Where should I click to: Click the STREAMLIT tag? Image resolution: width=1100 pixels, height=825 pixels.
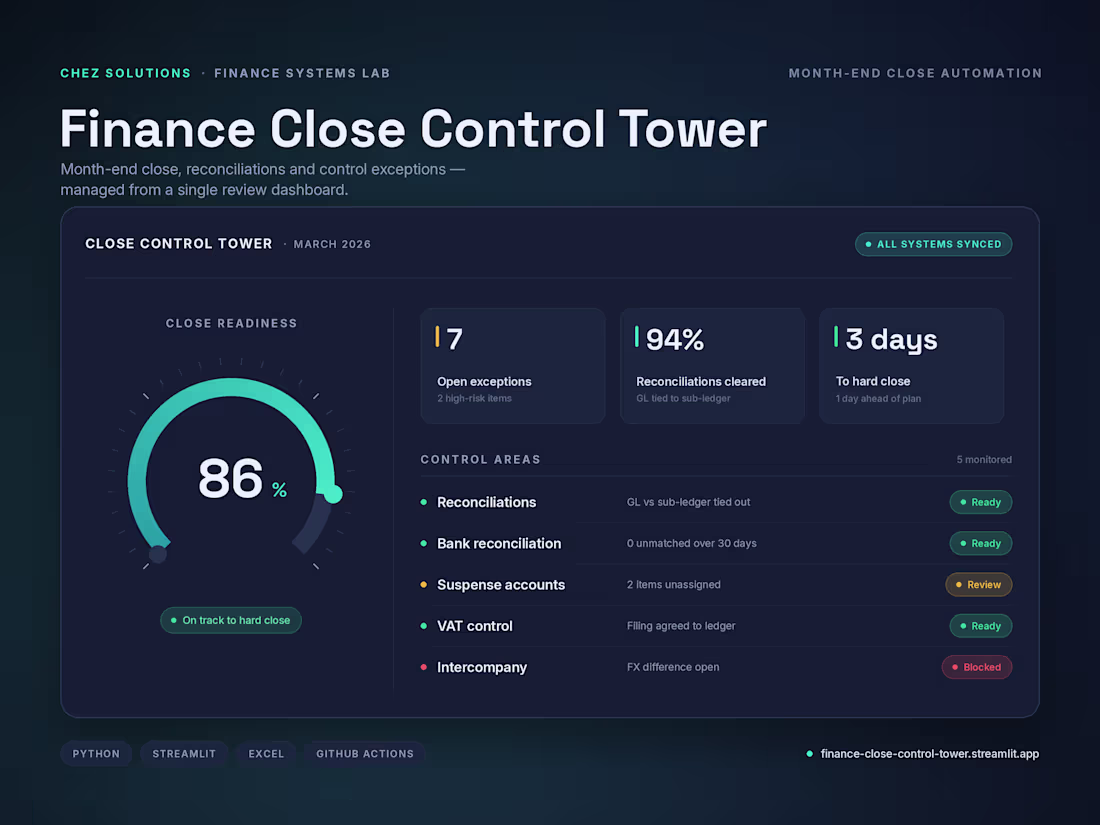(x=184, y=754)
